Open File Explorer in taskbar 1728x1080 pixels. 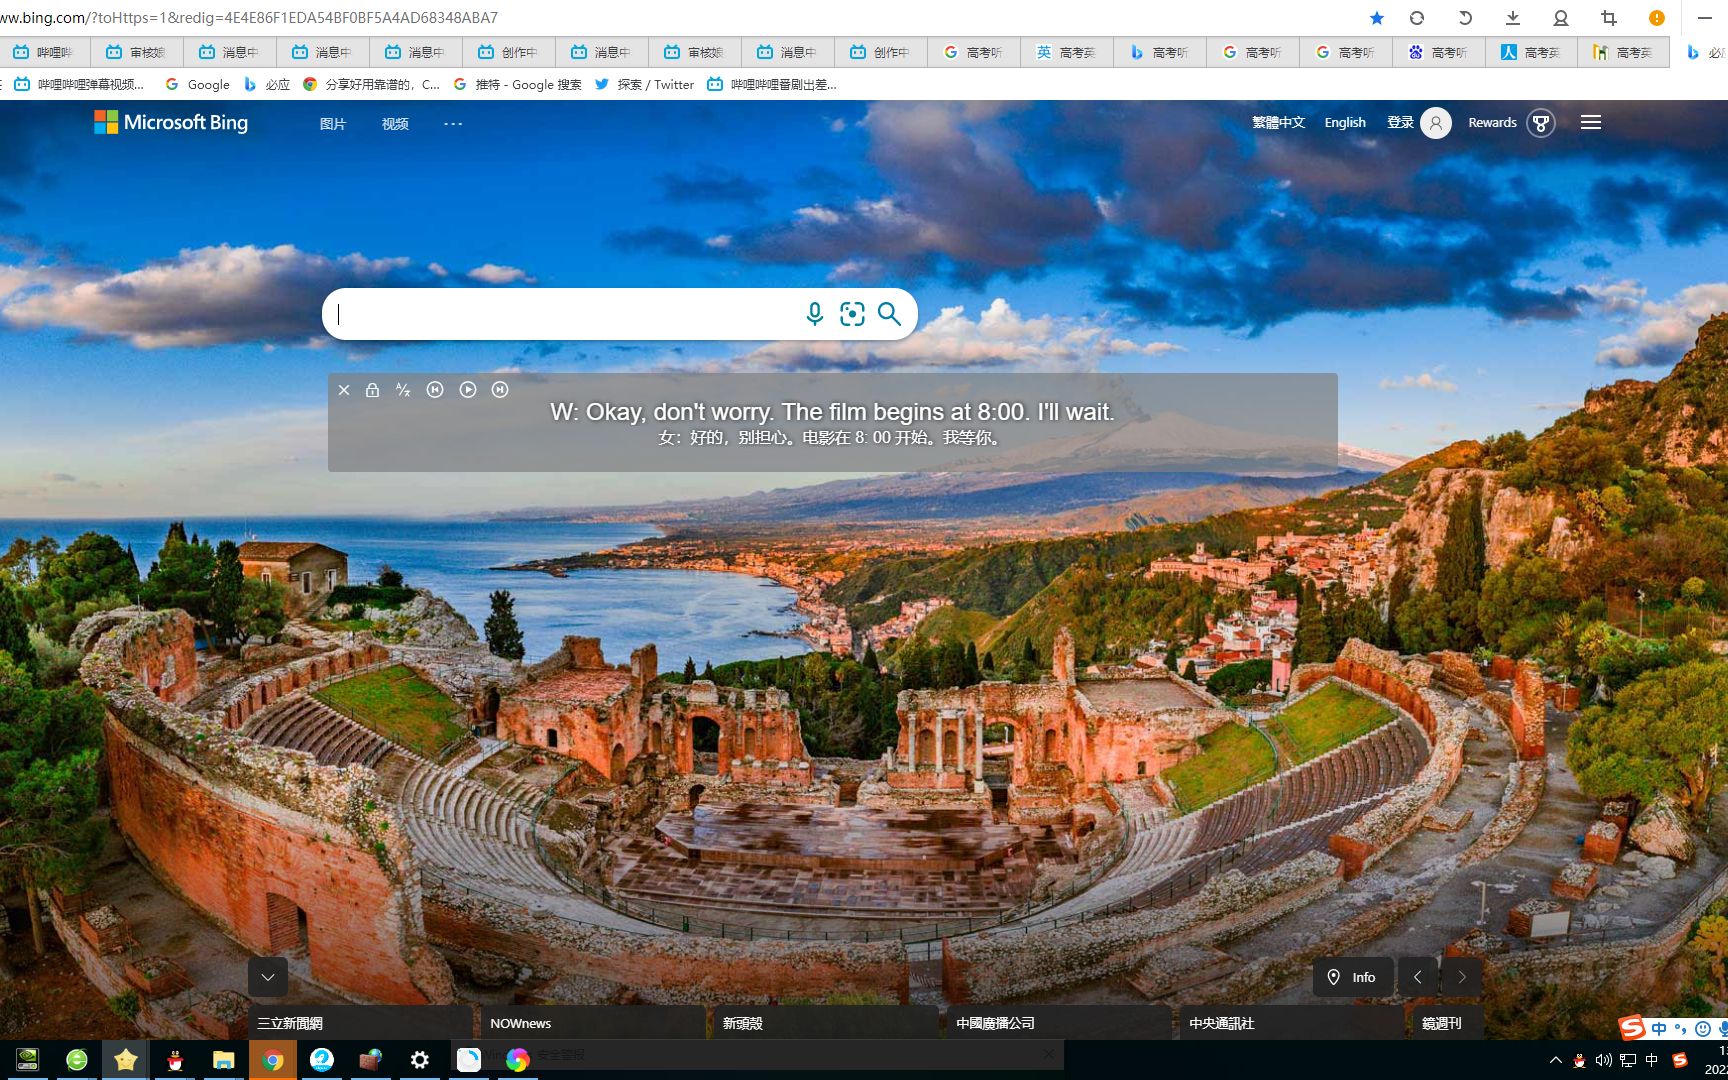click(x=224, y=1060)
